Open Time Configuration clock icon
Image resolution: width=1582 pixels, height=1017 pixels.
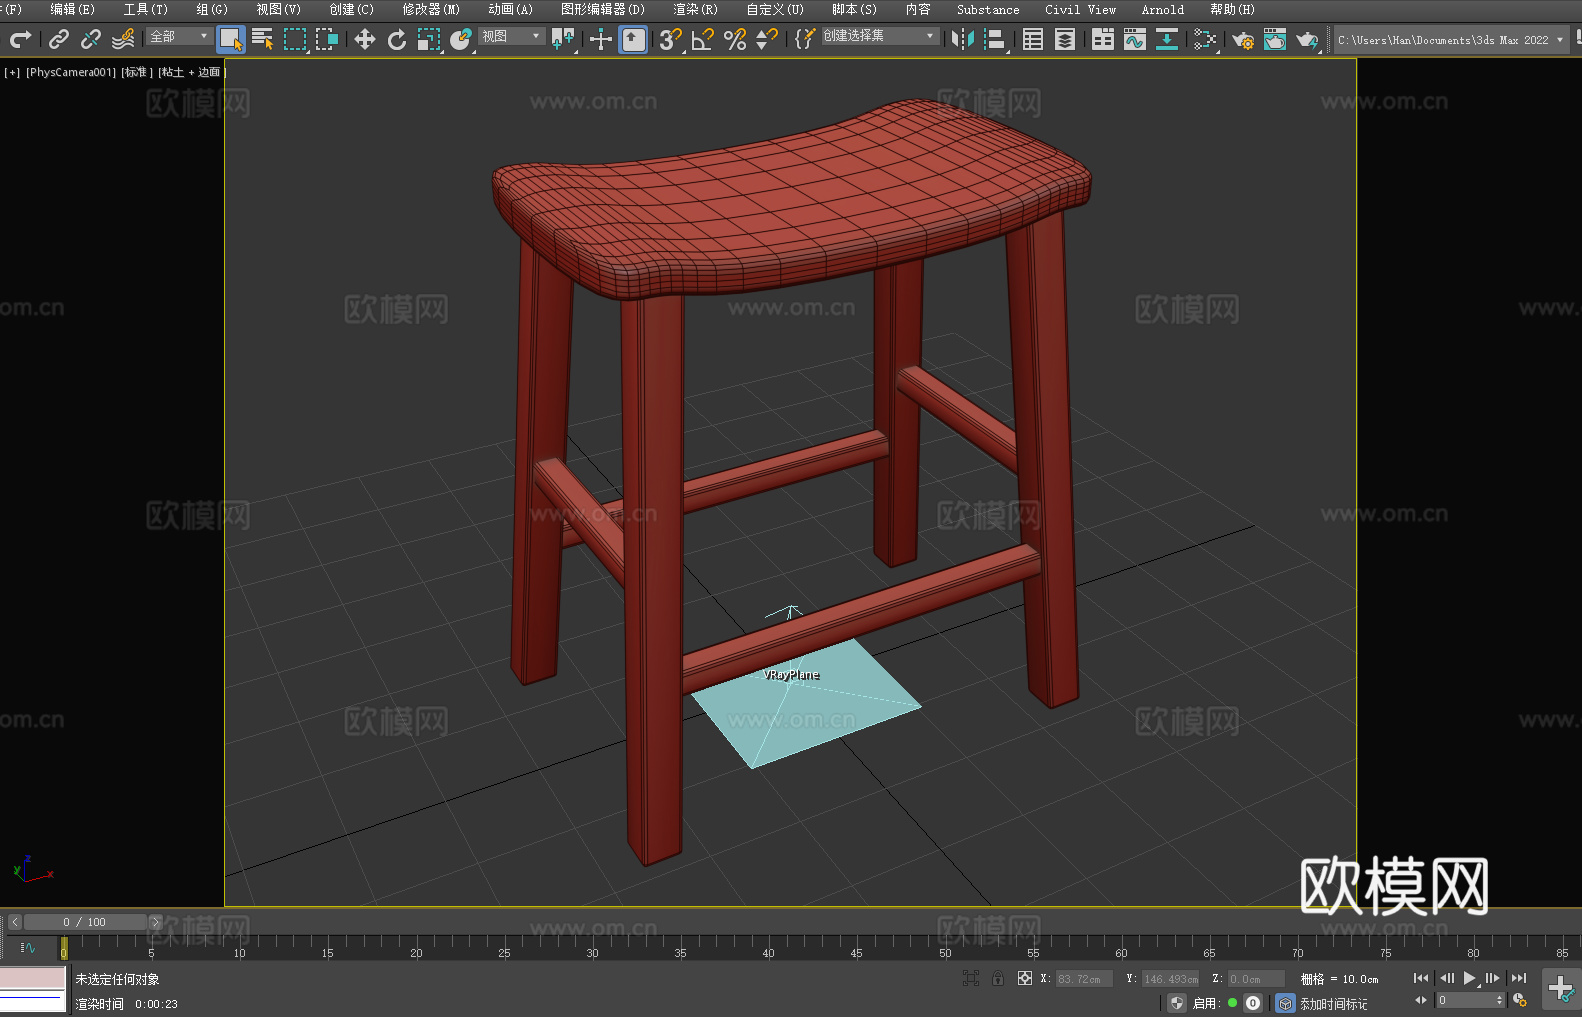point(1520,1000)
